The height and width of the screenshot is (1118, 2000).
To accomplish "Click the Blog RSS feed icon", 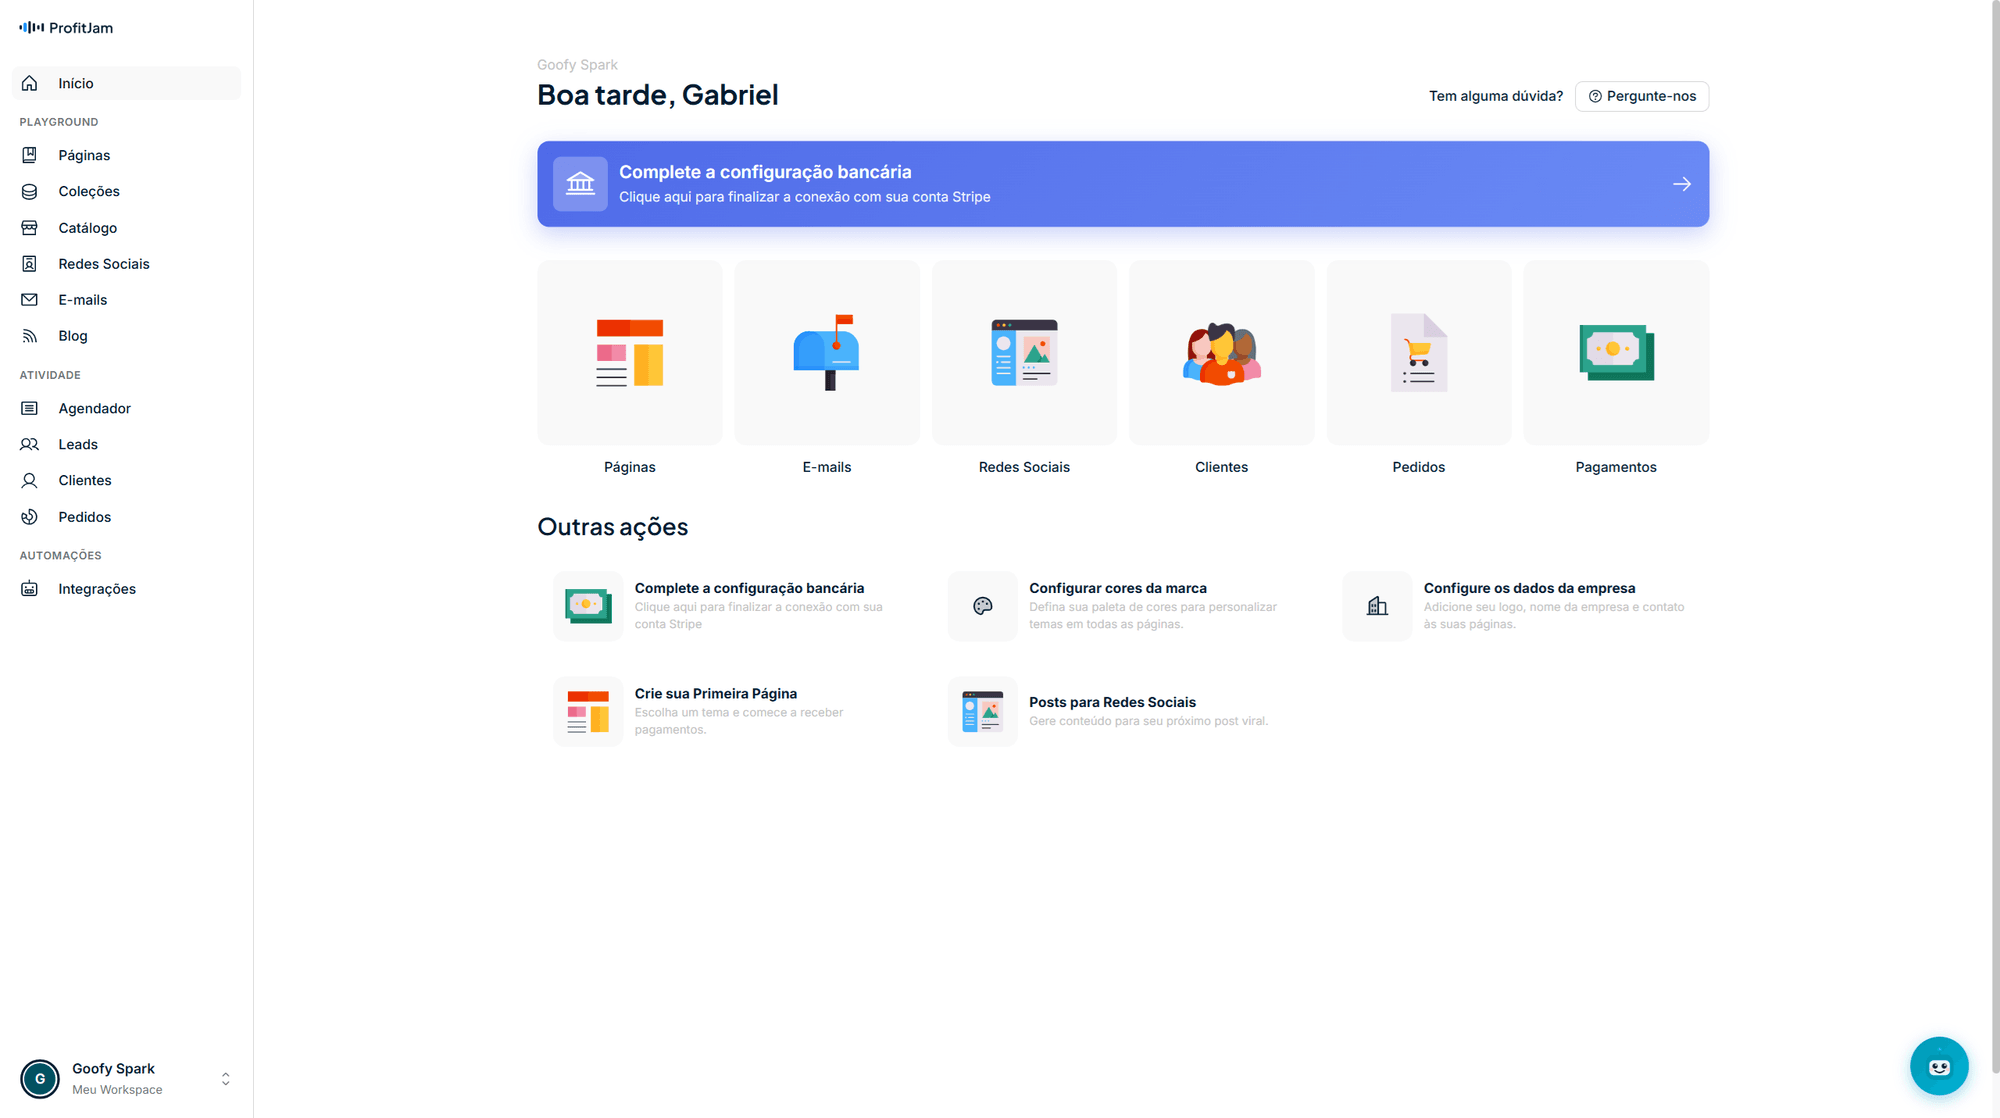I will [x=30, y=336].
